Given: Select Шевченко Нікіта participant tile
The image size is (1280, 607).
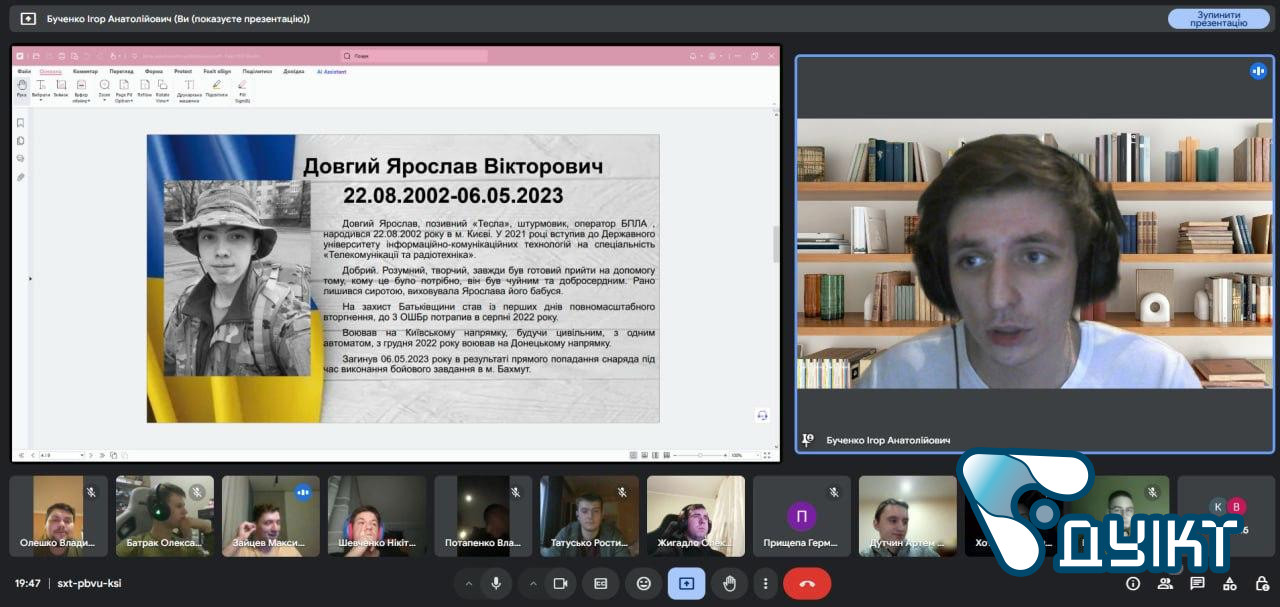Looking at the screenshot, I should coord(376,515).
